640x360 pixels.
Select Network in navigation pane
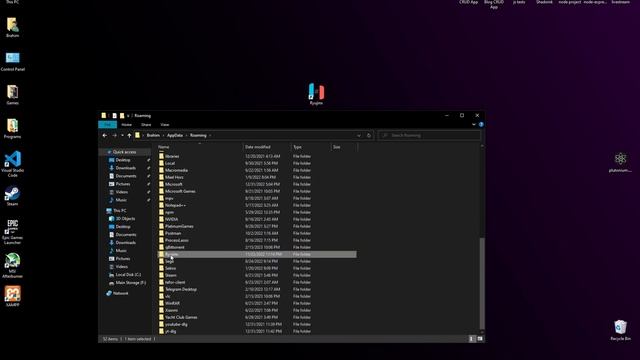[x=118, y=293]
